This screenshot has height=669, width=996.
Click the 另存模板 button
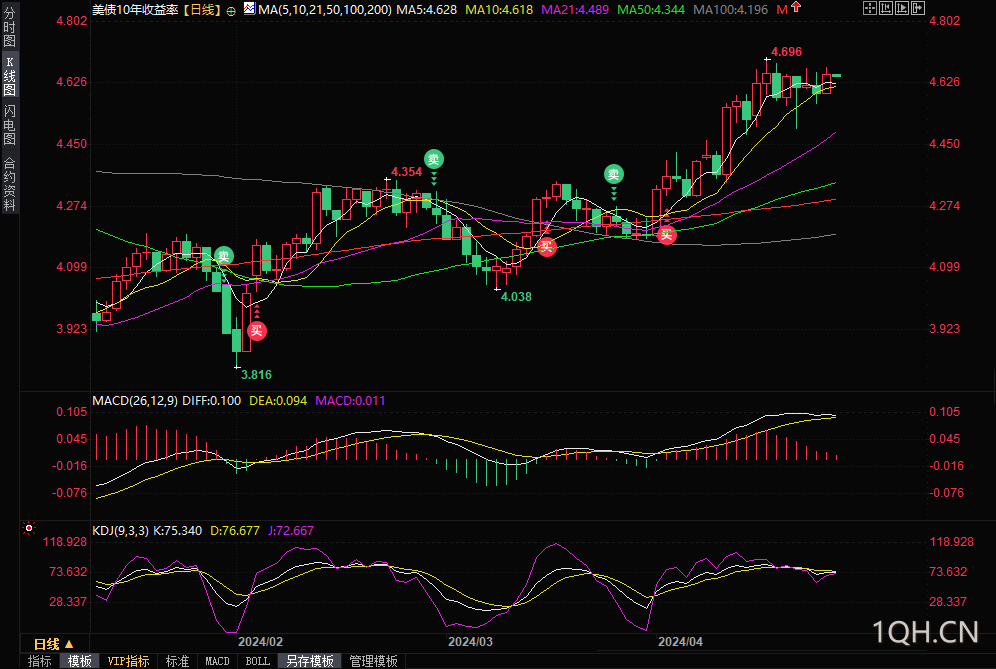pos(310,661)
